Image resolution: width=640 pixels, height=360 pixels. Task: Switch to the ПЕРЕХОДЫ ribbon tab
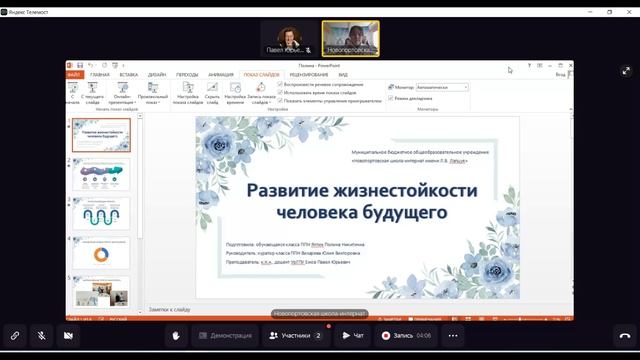[x=187, y=75]
